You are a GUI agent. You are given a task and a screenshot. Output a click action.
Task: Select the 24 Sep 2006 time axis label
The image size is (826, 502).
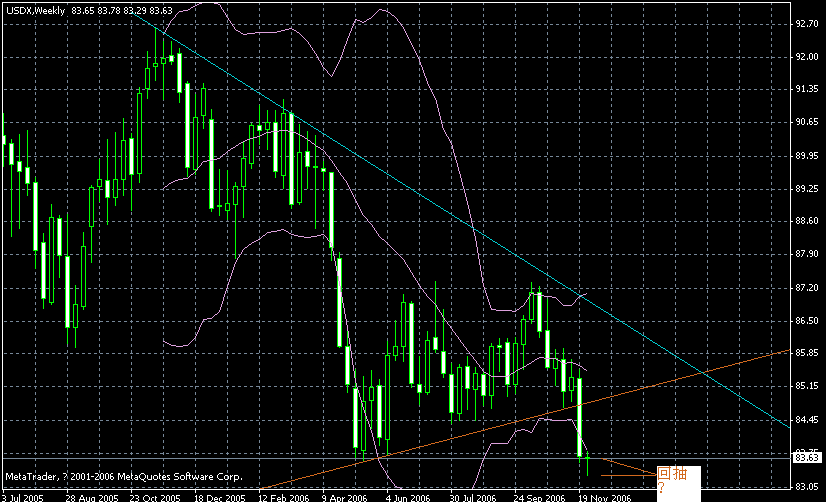(x=539, y=498)
